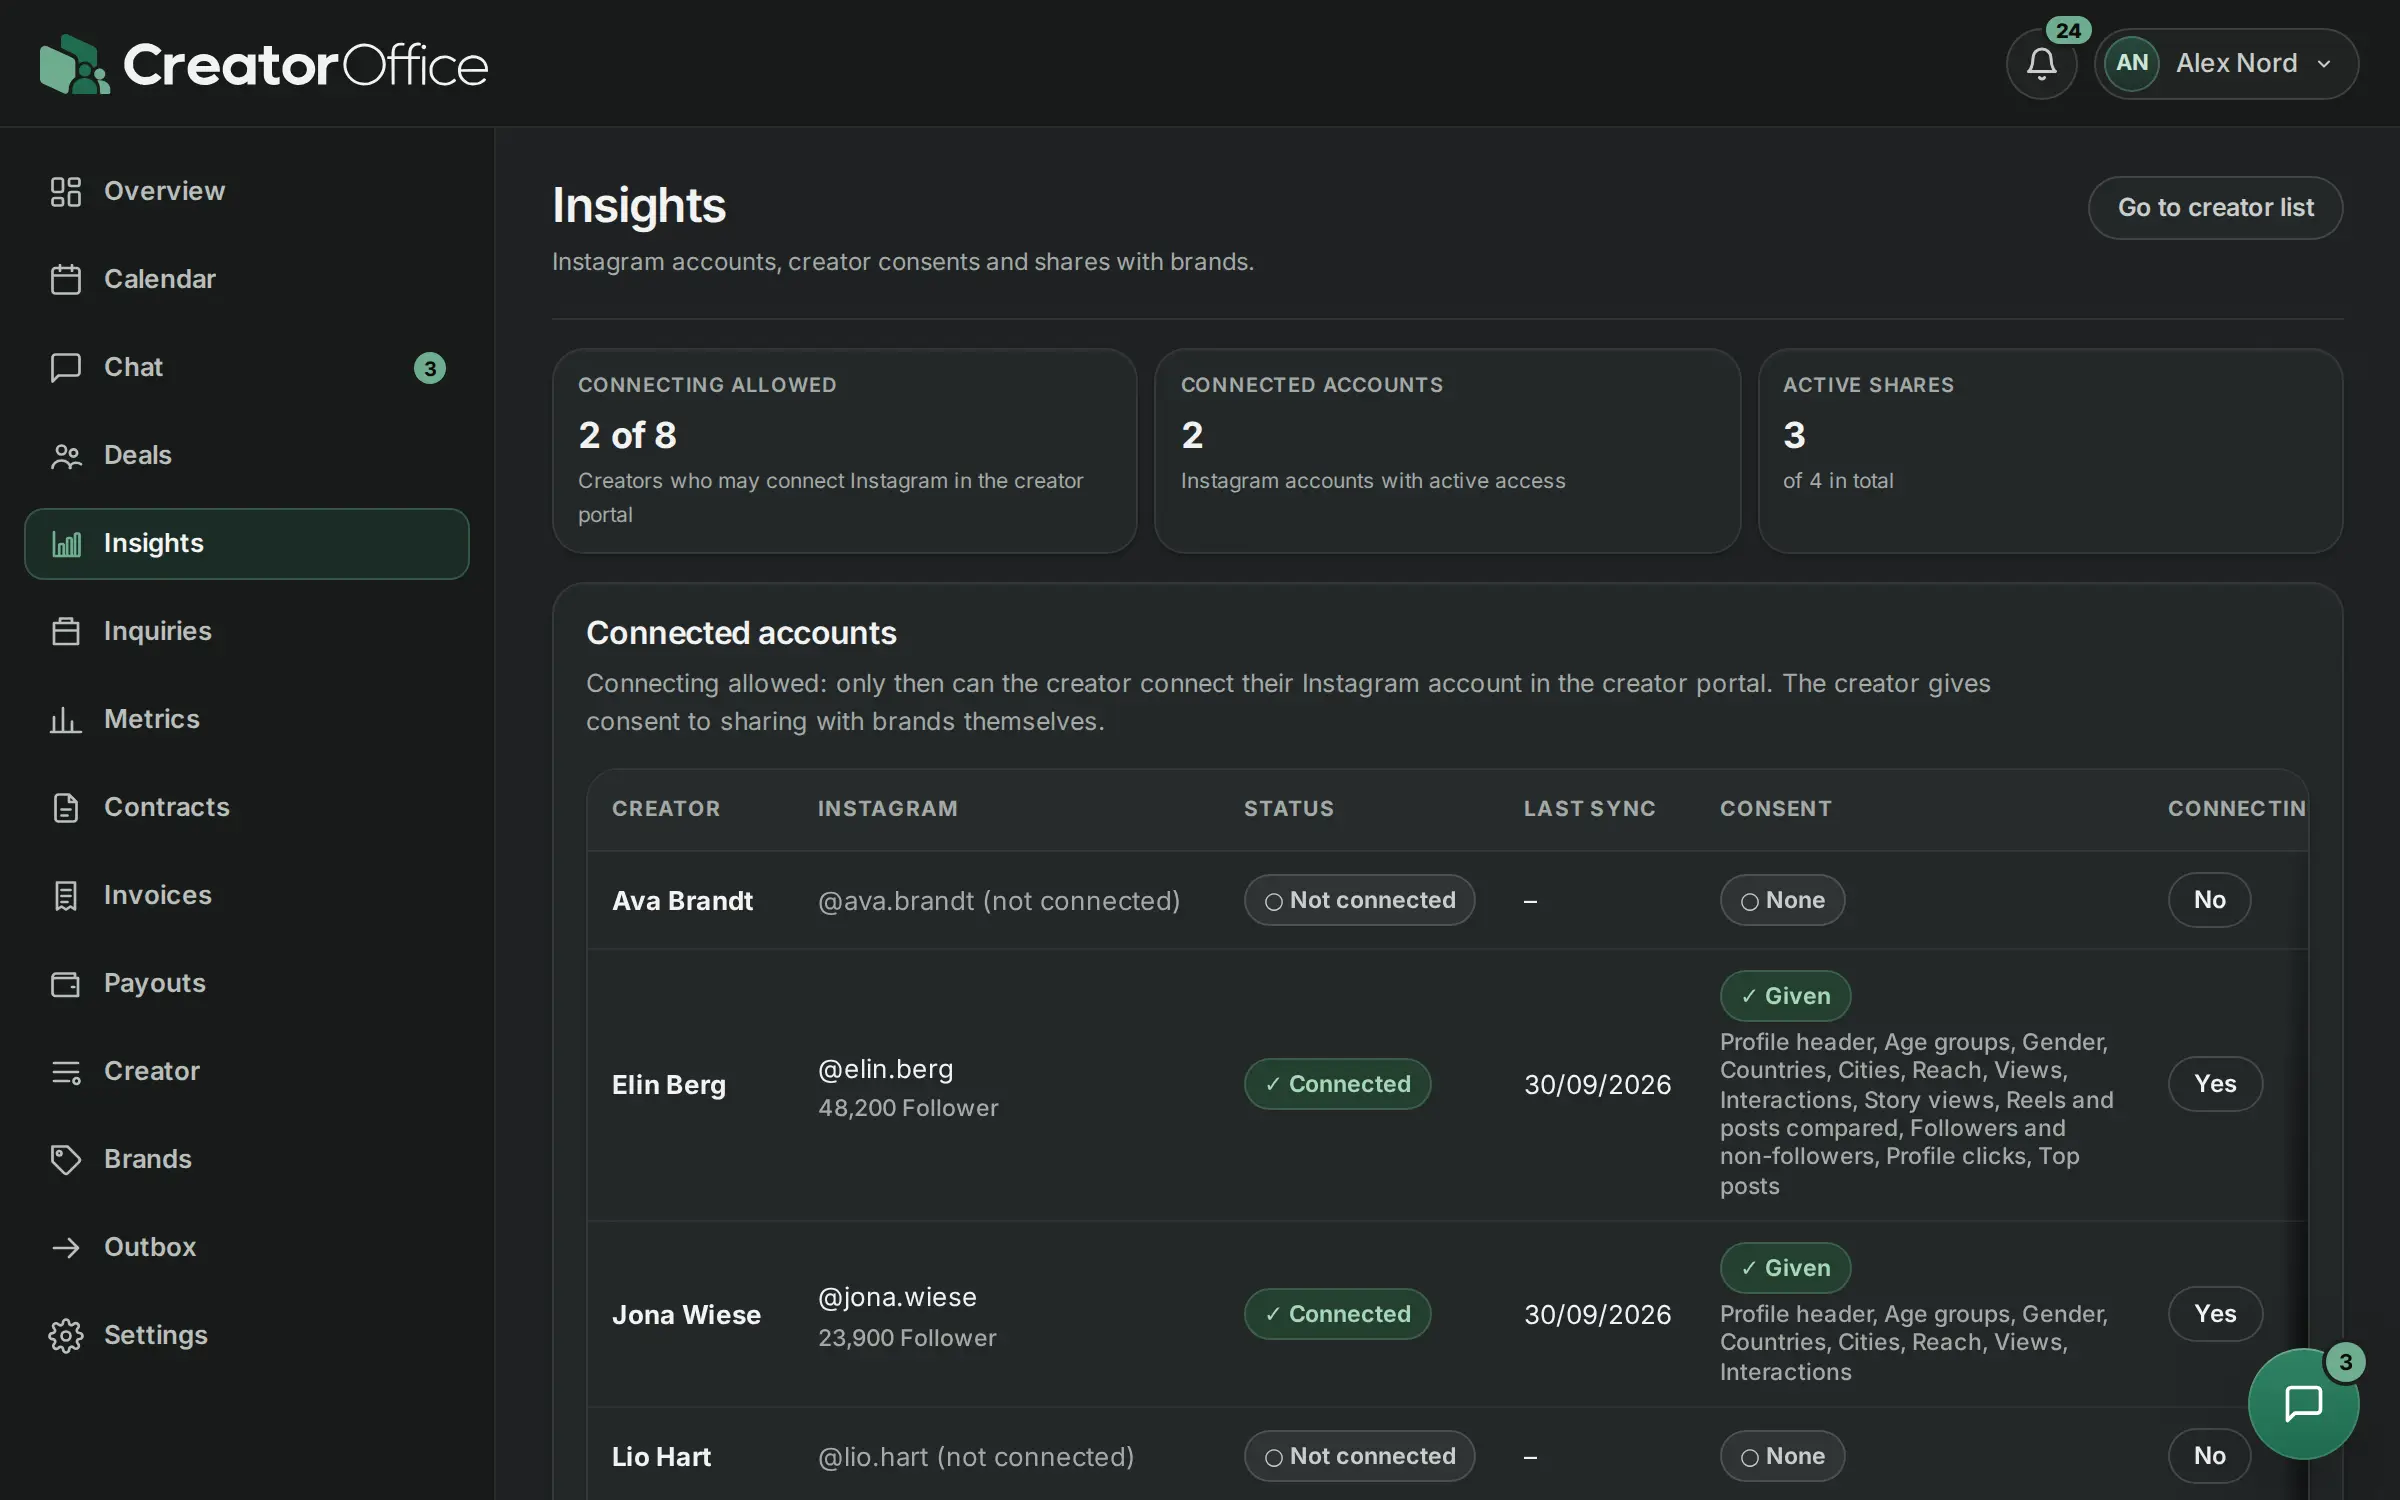Click the Brands tag icon

click(x=66, y=1159)
